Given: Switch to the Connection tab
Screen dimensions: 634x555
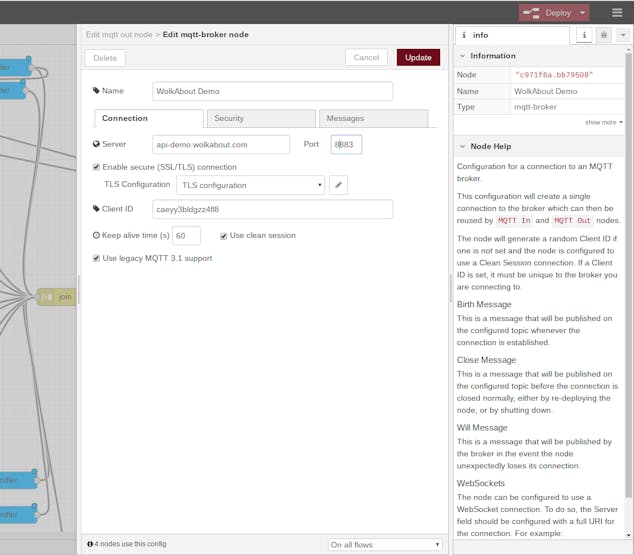Looking at the screenshot, I should [x=148, y=118].
